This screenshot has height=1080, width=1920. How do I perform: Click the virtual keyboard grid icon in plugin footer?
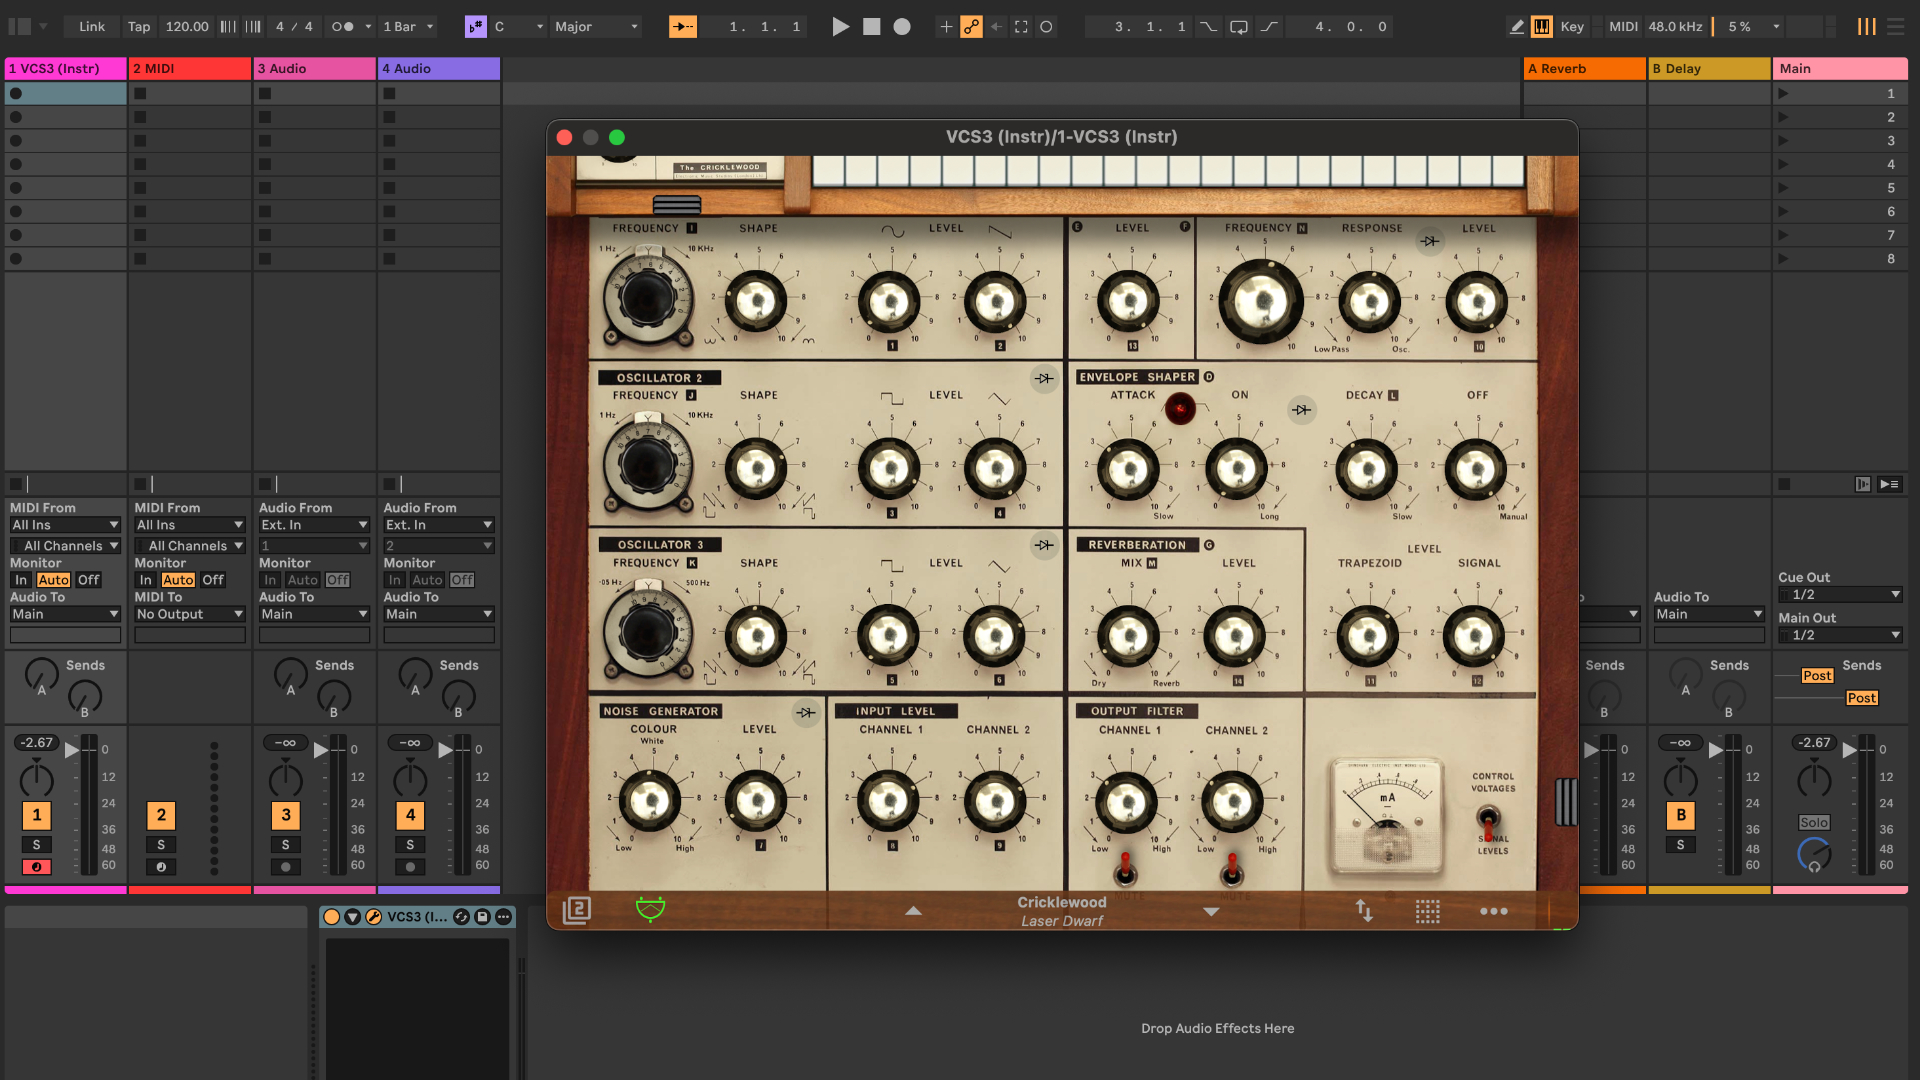point(1428,911)
